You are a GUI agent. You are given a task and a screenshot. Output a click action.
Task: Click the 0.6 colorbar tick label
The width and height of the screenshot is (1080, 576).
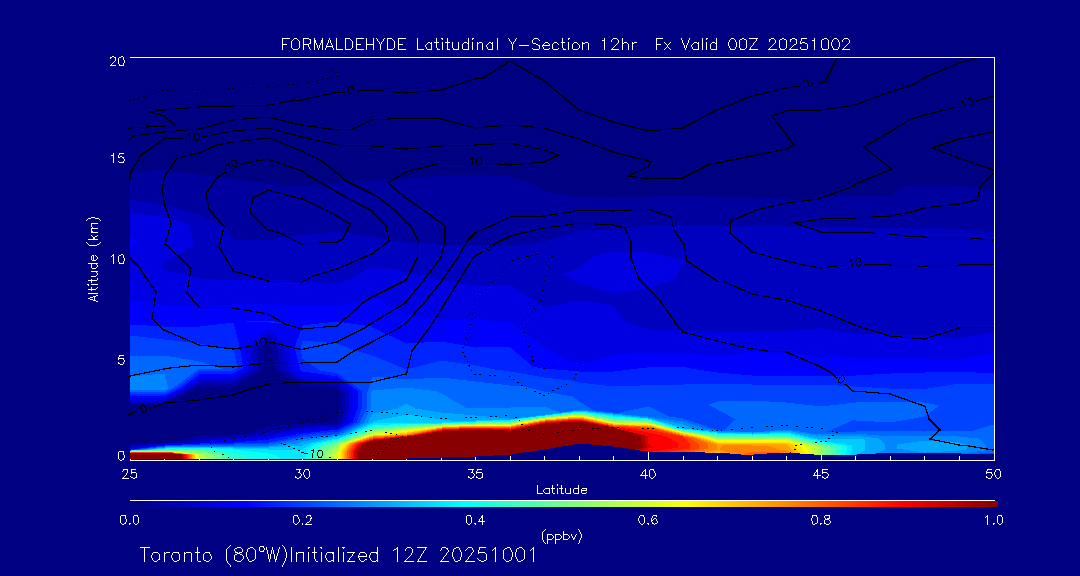coord(648,520)
